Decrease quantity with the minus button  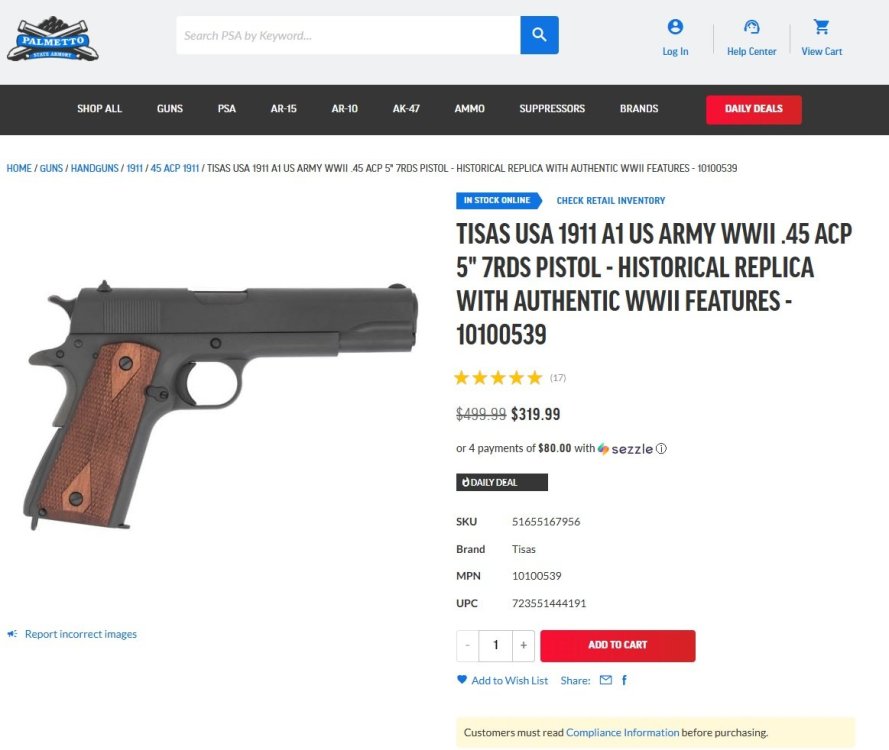pos(467,645)
